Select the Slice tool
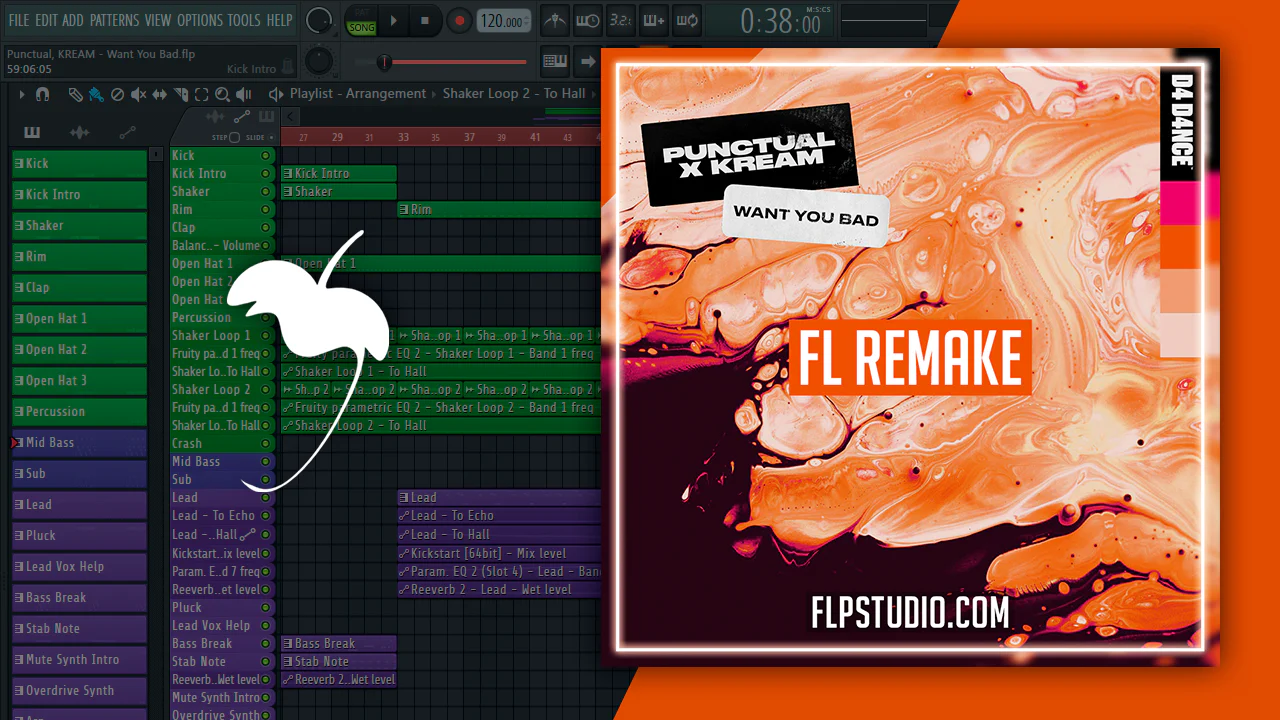The image size is (1280, 720). (x=181, y=94)
